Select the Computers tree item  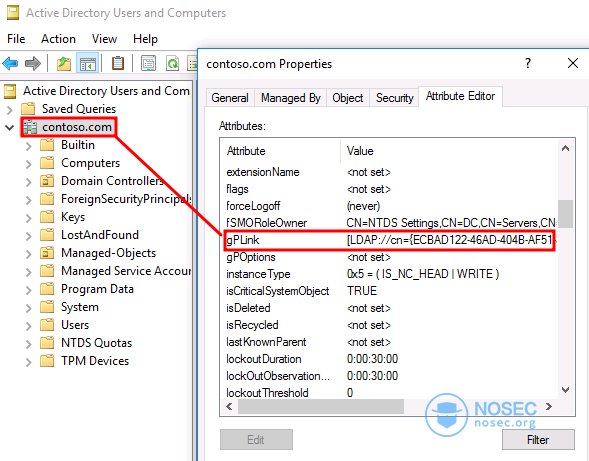91,163
